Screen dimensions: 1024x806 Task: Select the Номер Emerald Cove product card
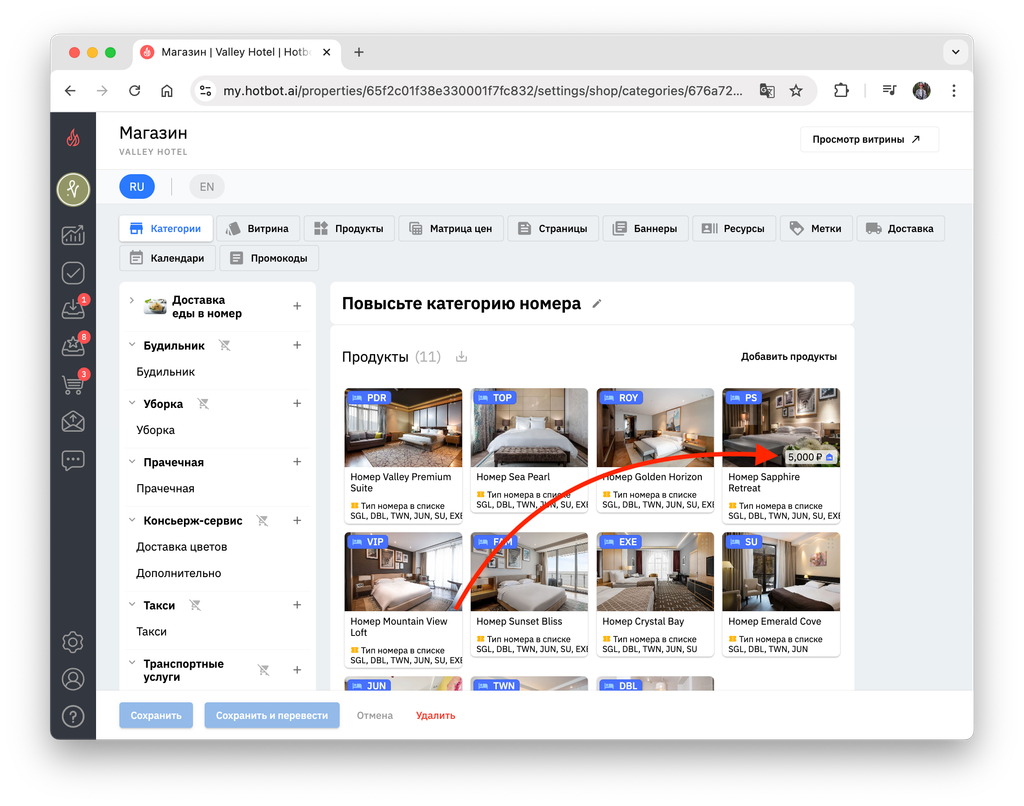pos(781,594)
